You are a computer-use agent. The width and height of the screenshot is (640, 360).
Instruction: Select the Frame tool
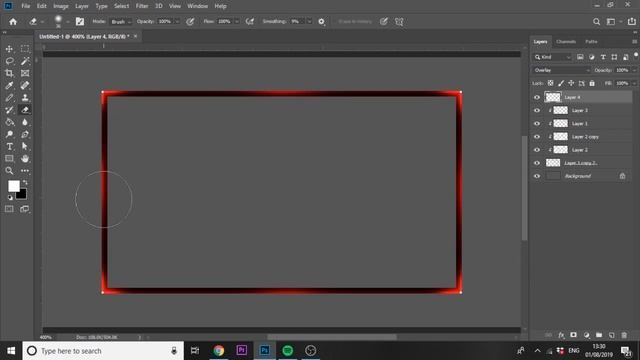25,73
